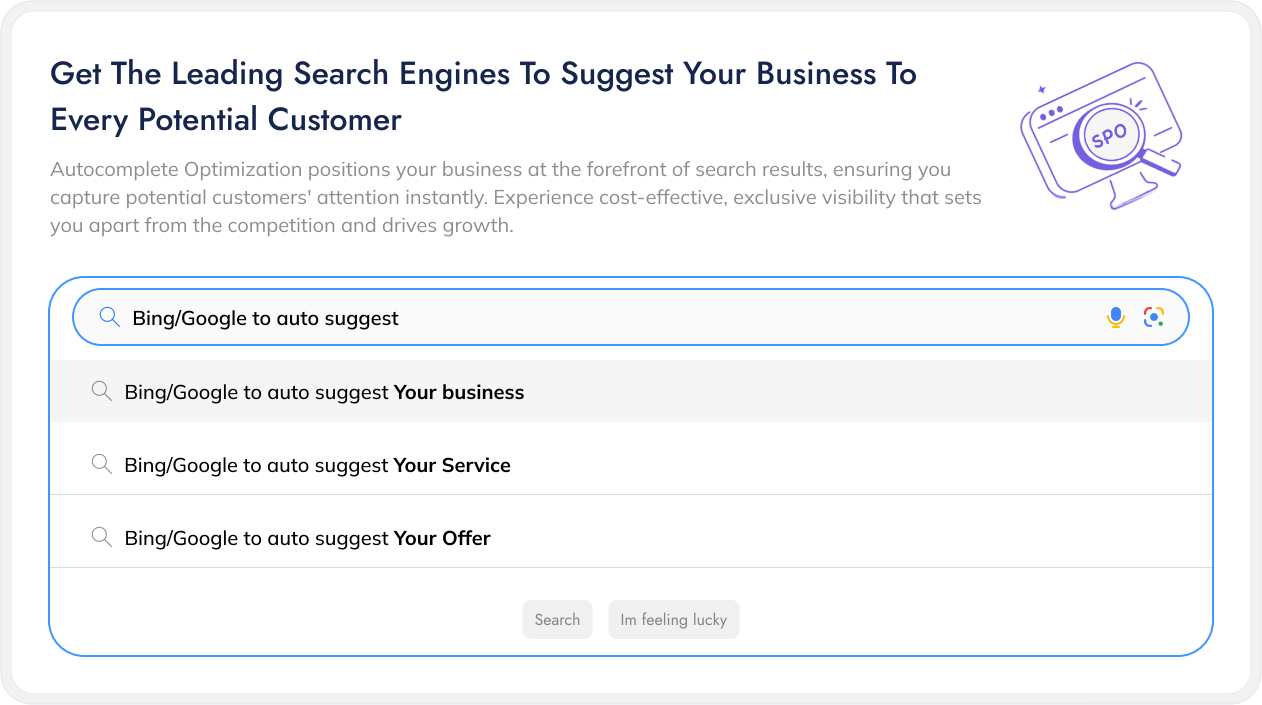Image resolution: width=1262 pixels, height=705 pixels.
Task: Choose the bold "Your Service" suggestion text
Action: pos(452,465)
